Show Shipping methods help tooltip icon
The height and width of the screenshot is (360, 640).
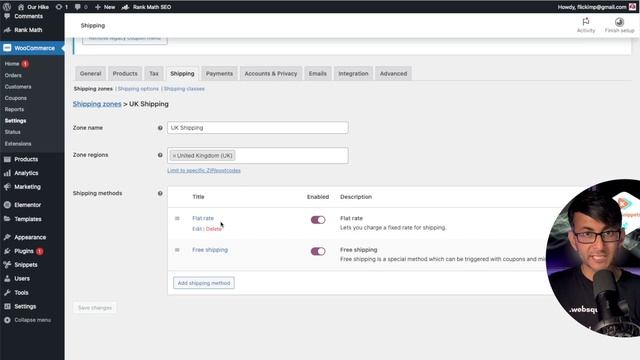click(160, 193)
